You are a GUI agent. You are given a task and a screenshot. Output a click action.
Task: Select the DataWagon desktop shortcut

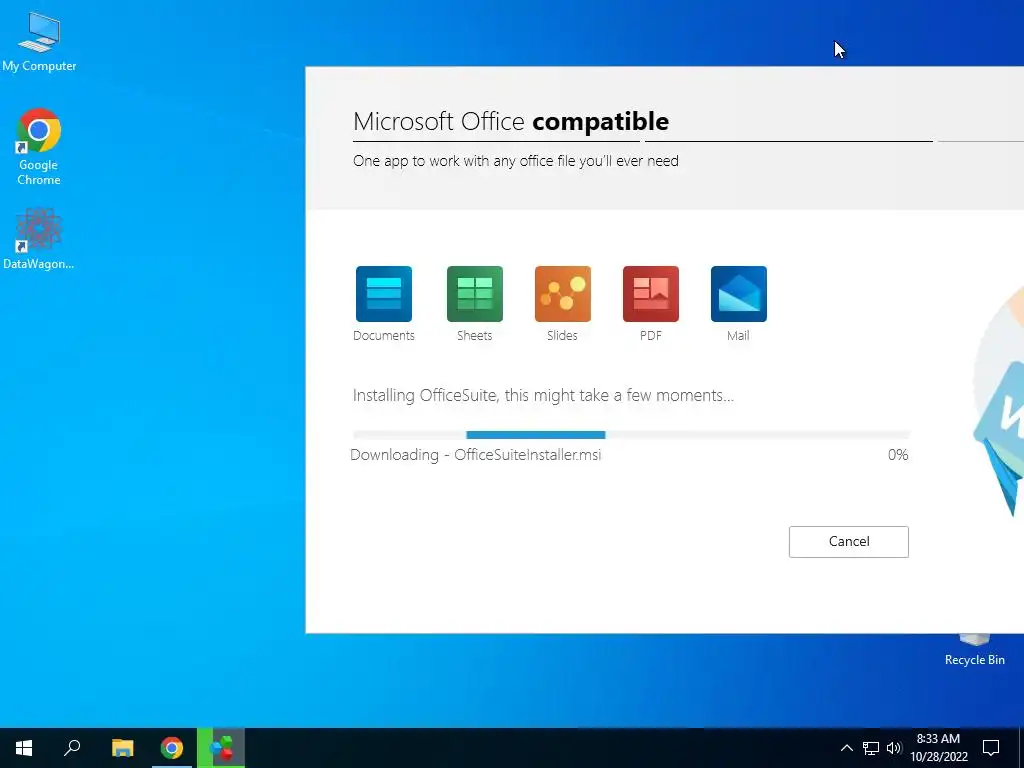click(x=39, y=238)
